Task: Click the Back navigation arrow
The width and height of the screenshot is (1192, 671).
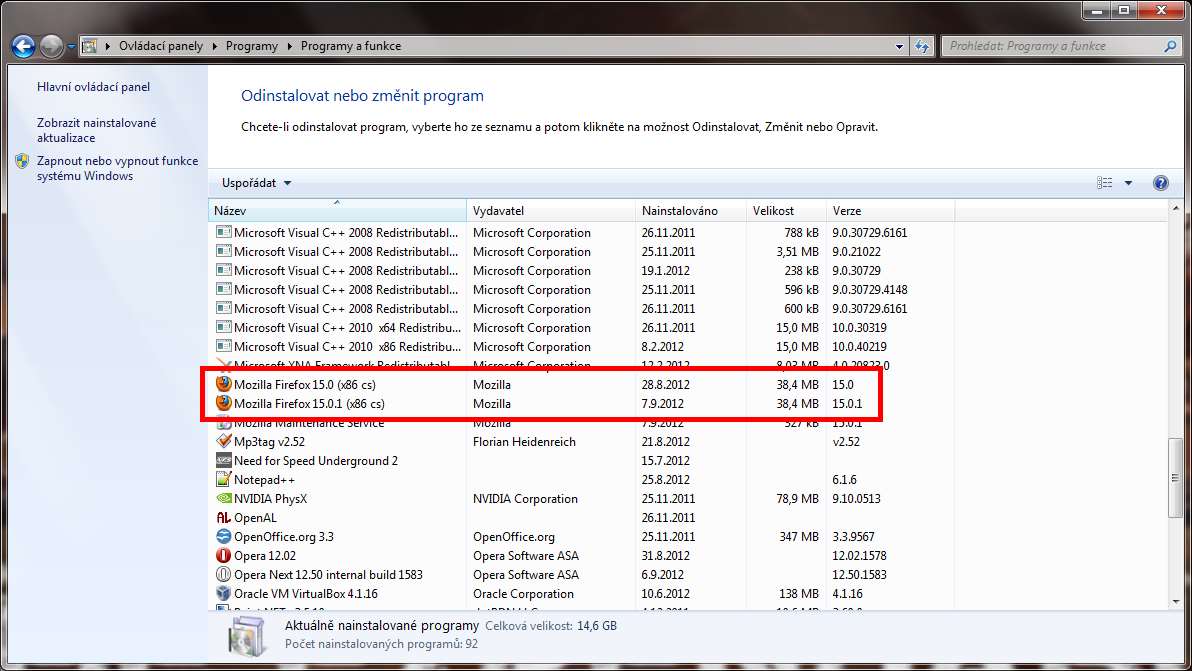Action: click(24, 46)
